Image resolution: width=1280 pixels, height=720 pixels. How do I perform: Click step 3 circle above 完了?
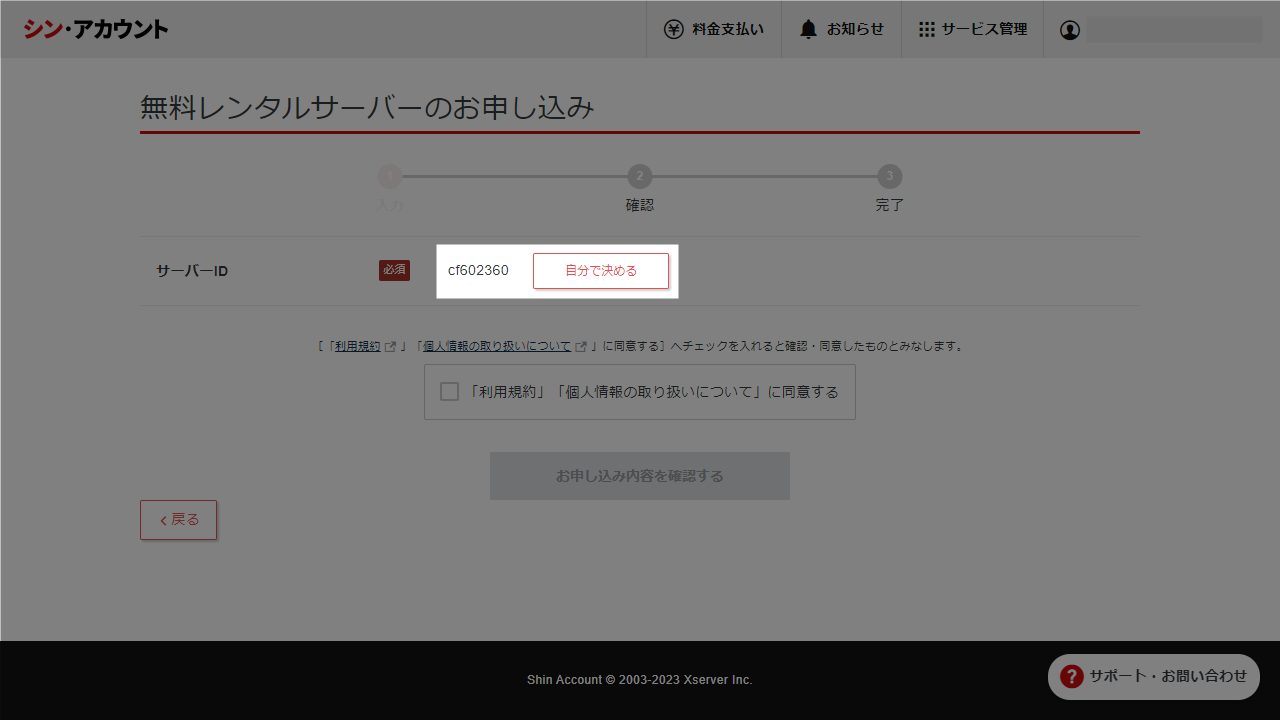[890, 177]
